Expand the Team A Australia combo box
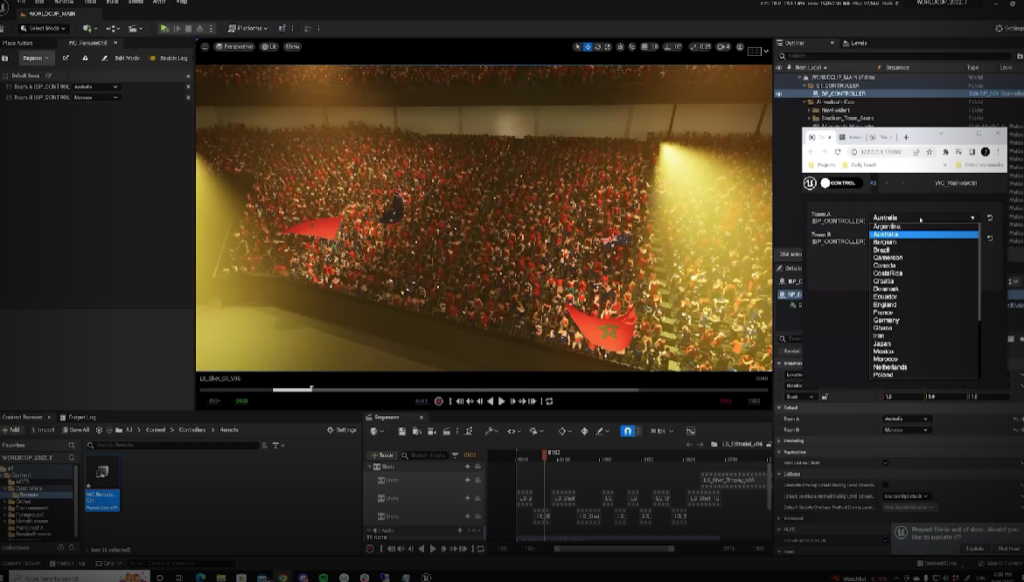Viewport: 1024px width, 582px height. pos(923,217)
